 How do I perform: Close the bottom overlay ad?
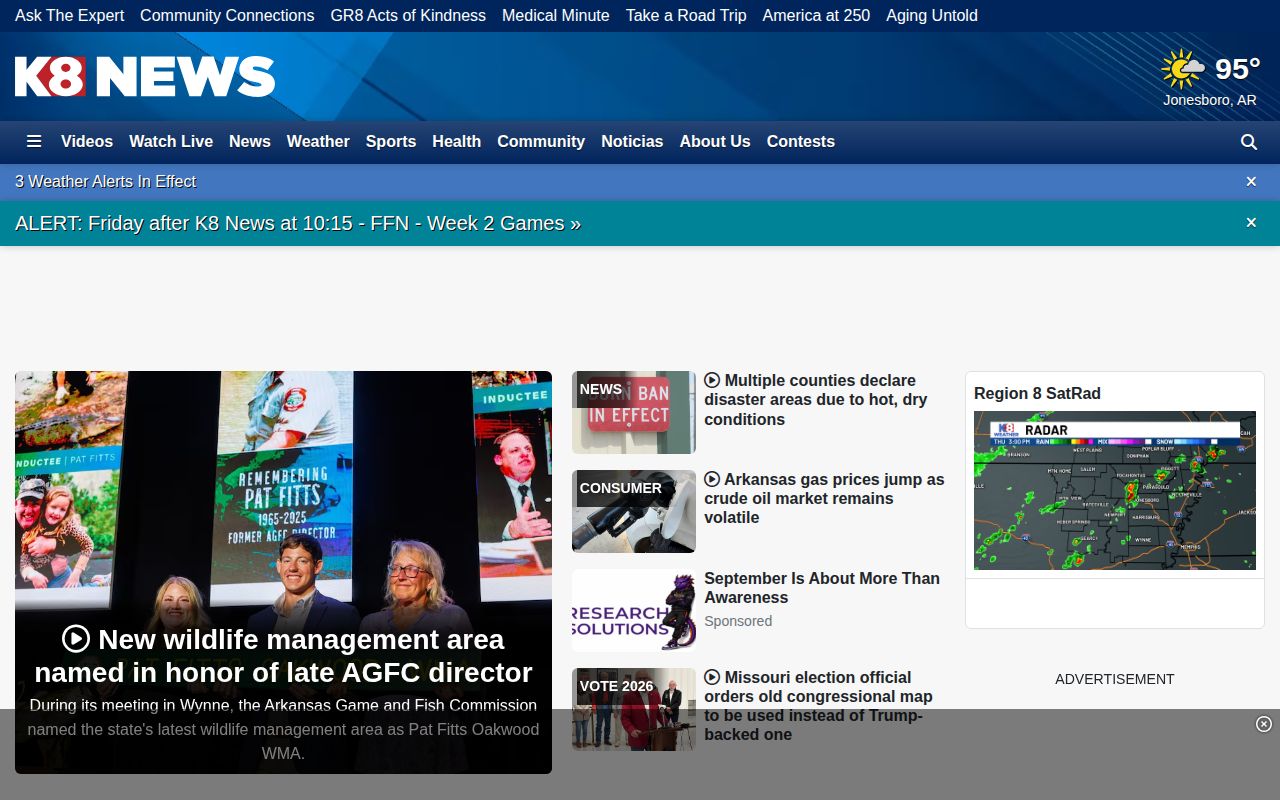pyautogui.click(x=1264, y=724)
